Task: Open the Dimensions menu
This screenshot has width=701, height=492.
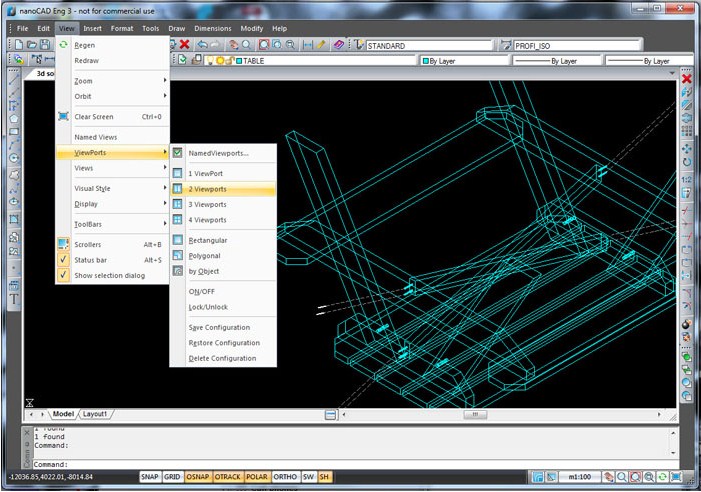Action: click(x=213, y=28)
